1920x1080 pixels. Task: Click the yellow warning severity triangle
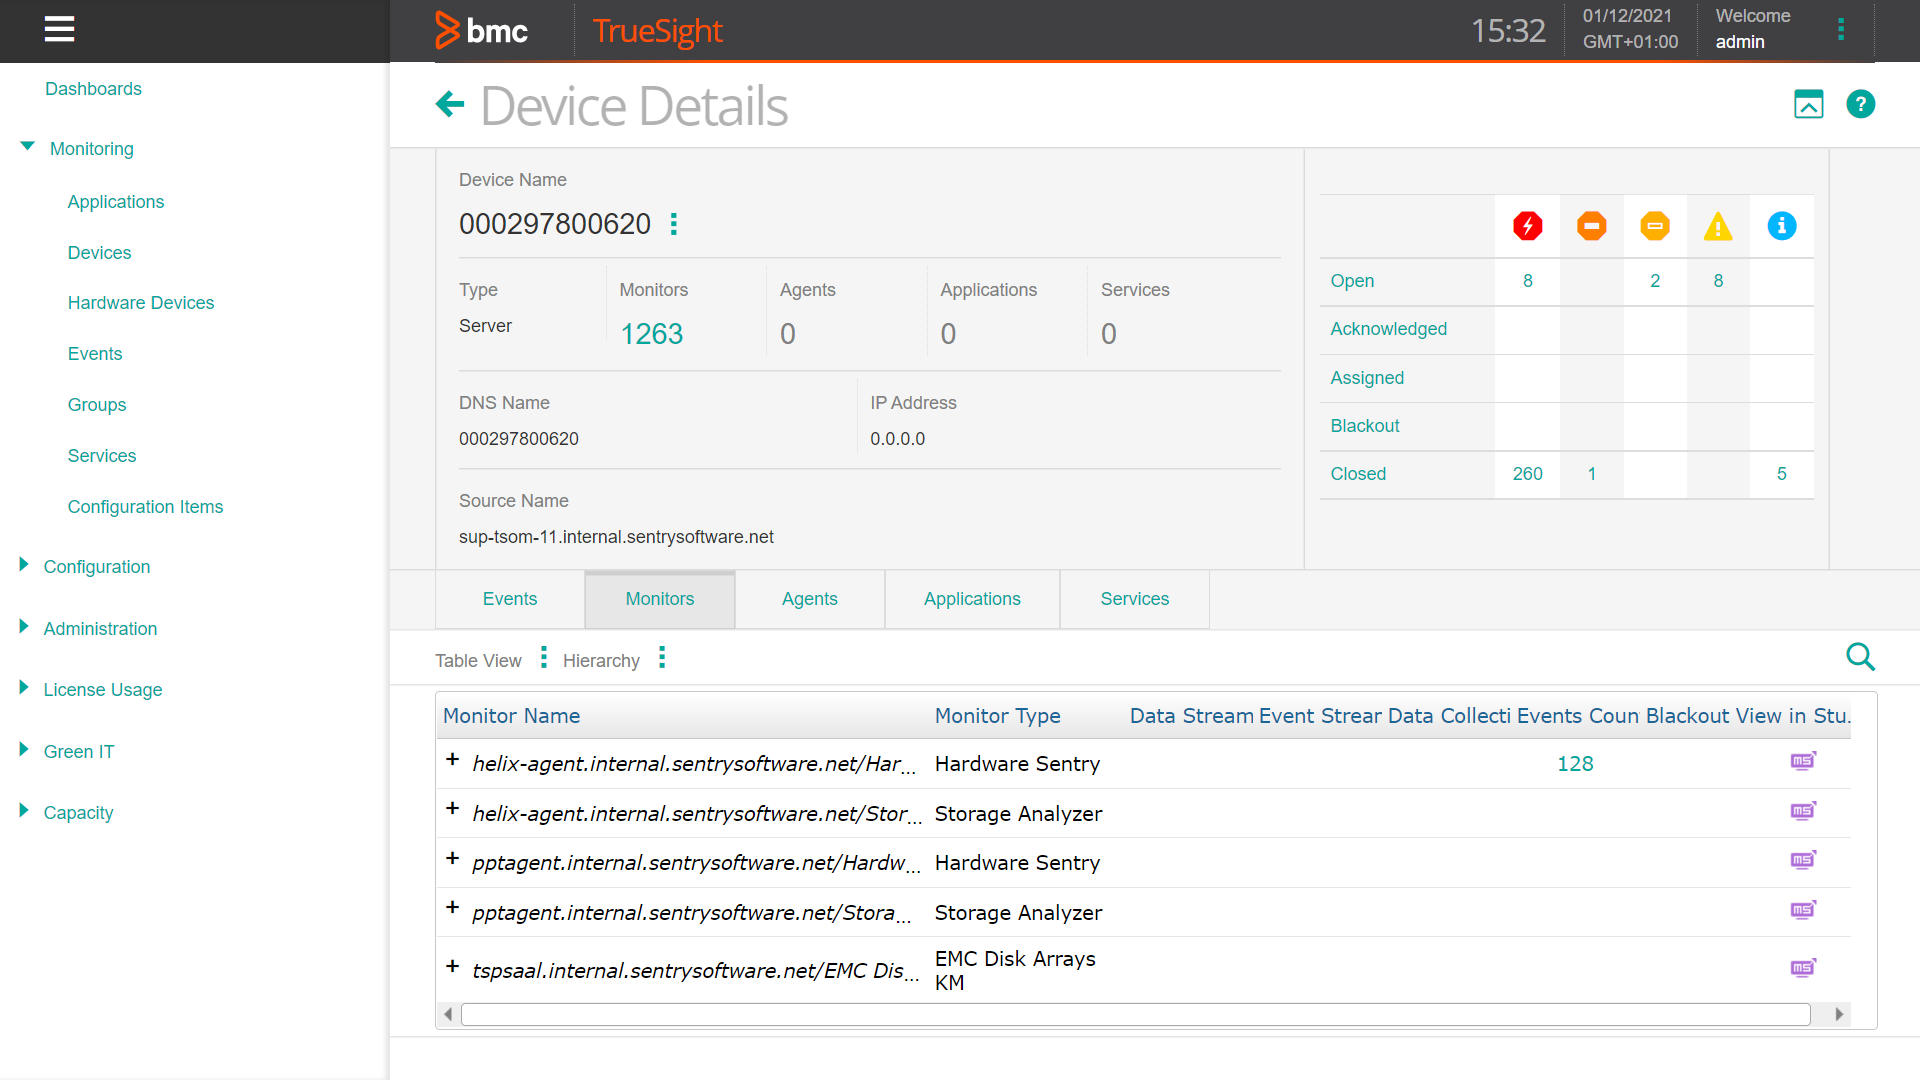point(1718,226)
